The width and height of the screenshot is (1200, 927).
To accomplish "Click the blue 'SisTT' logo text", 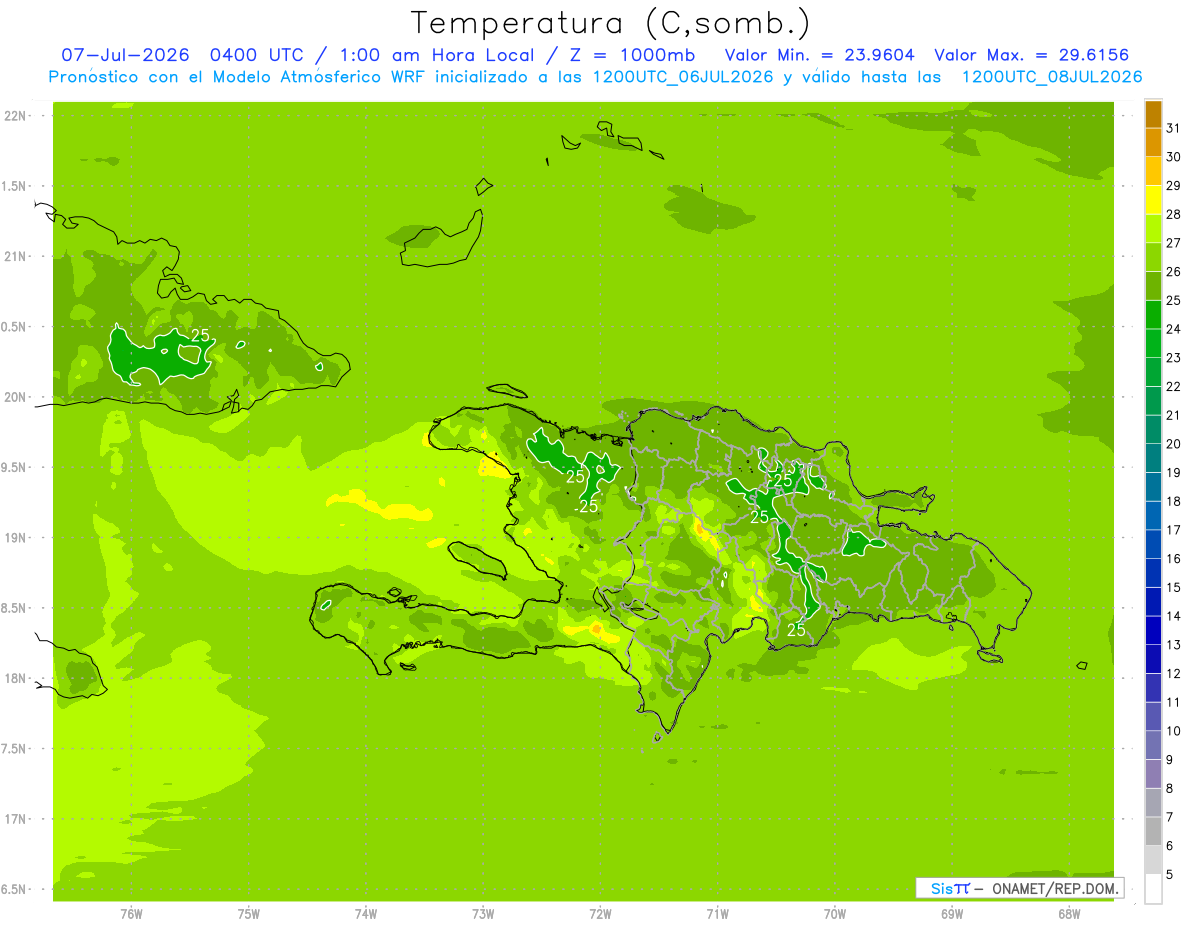I will click(949, 888).
